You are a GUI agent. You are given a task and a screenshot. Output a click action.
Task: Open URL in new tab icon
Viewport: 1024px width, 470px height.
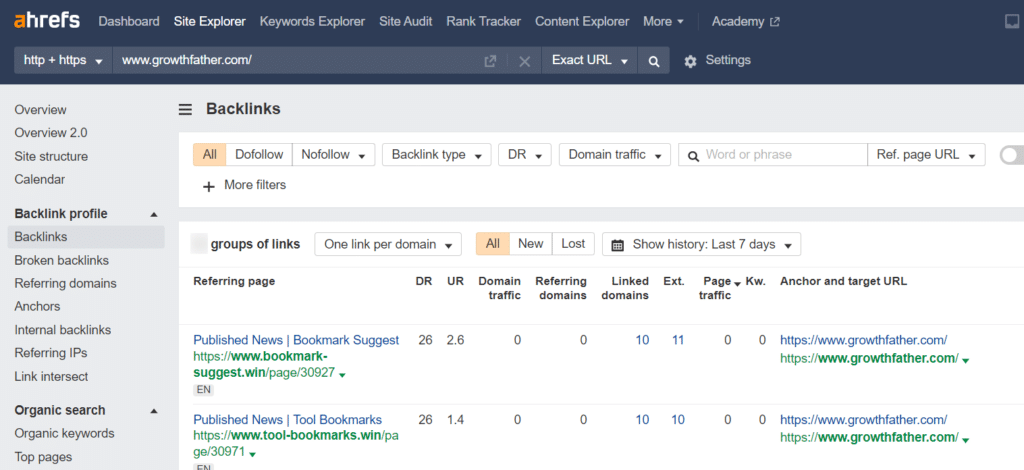[x=490, y=61]
